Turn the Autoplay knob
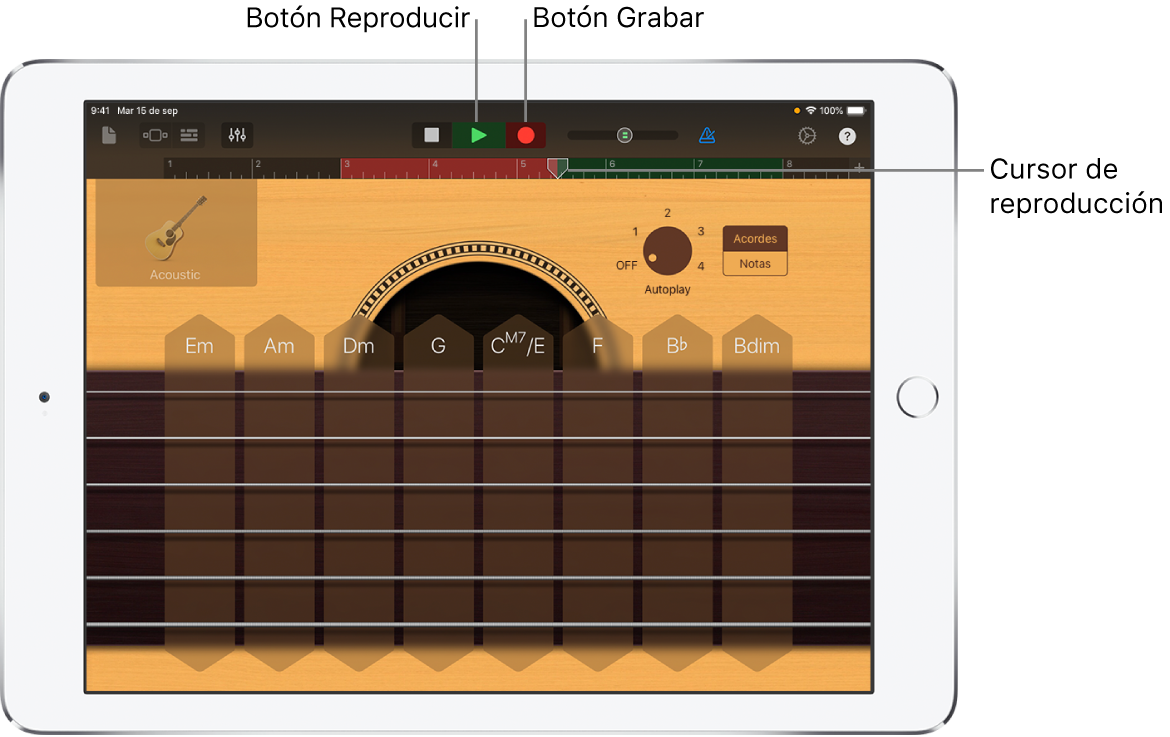The height and width of the screenshot is (737, 1170). (x=667, y=251)
